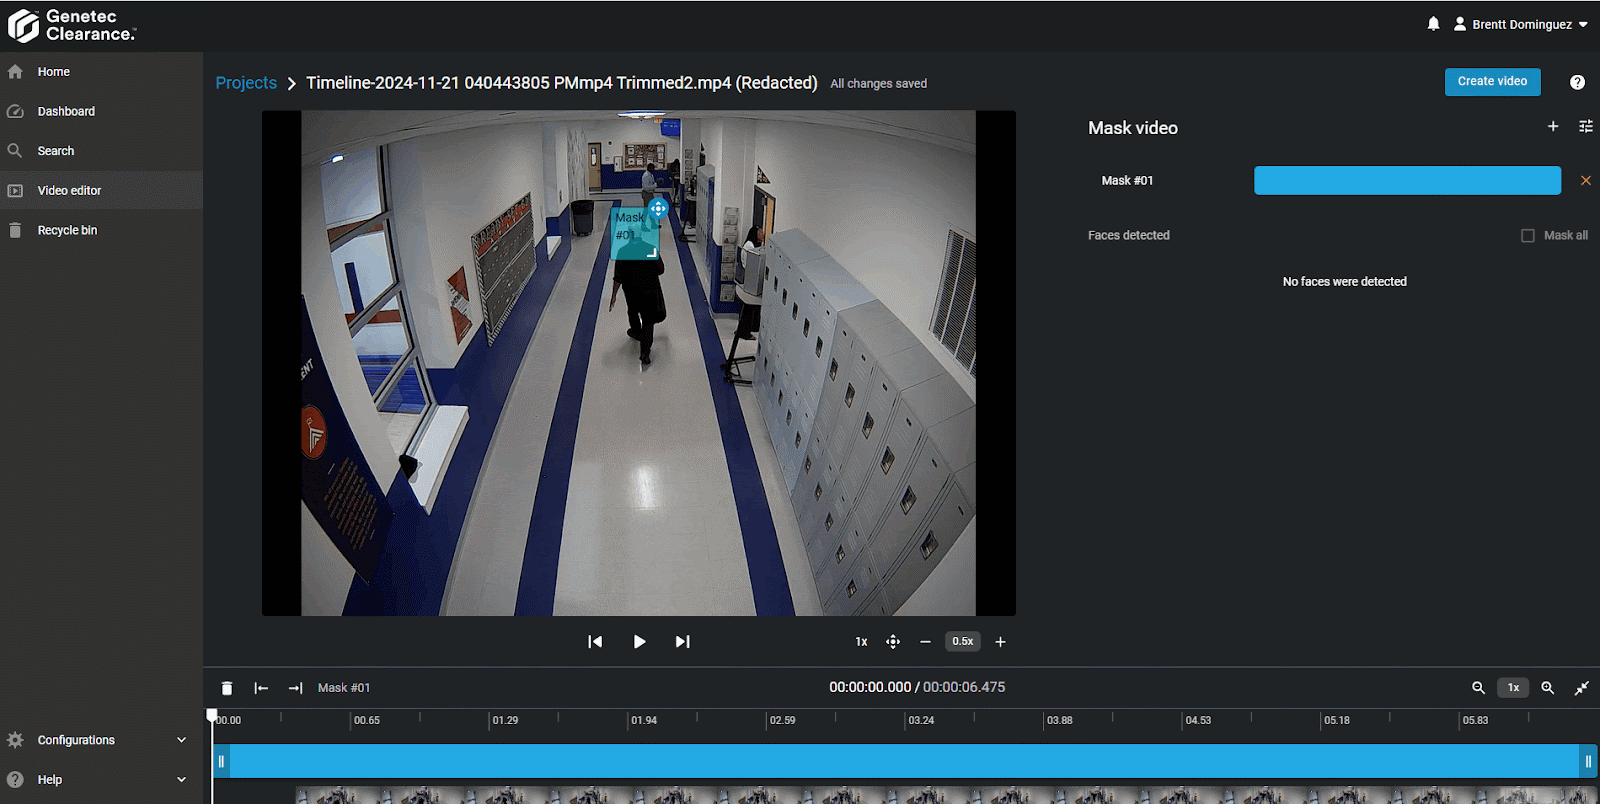Follow the Projects breadcrumb link
1600x804 pixels.
(246, 83)
